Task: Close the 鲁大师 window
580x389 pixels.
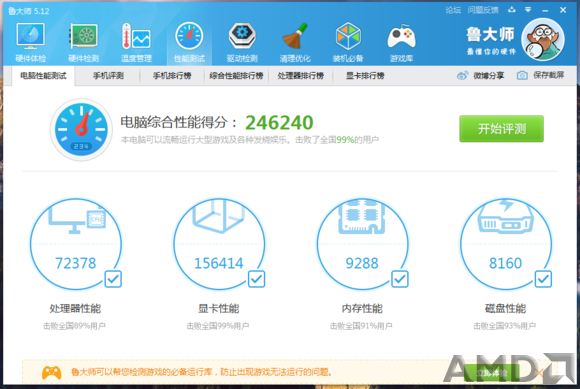Action: tap(563, 10)
